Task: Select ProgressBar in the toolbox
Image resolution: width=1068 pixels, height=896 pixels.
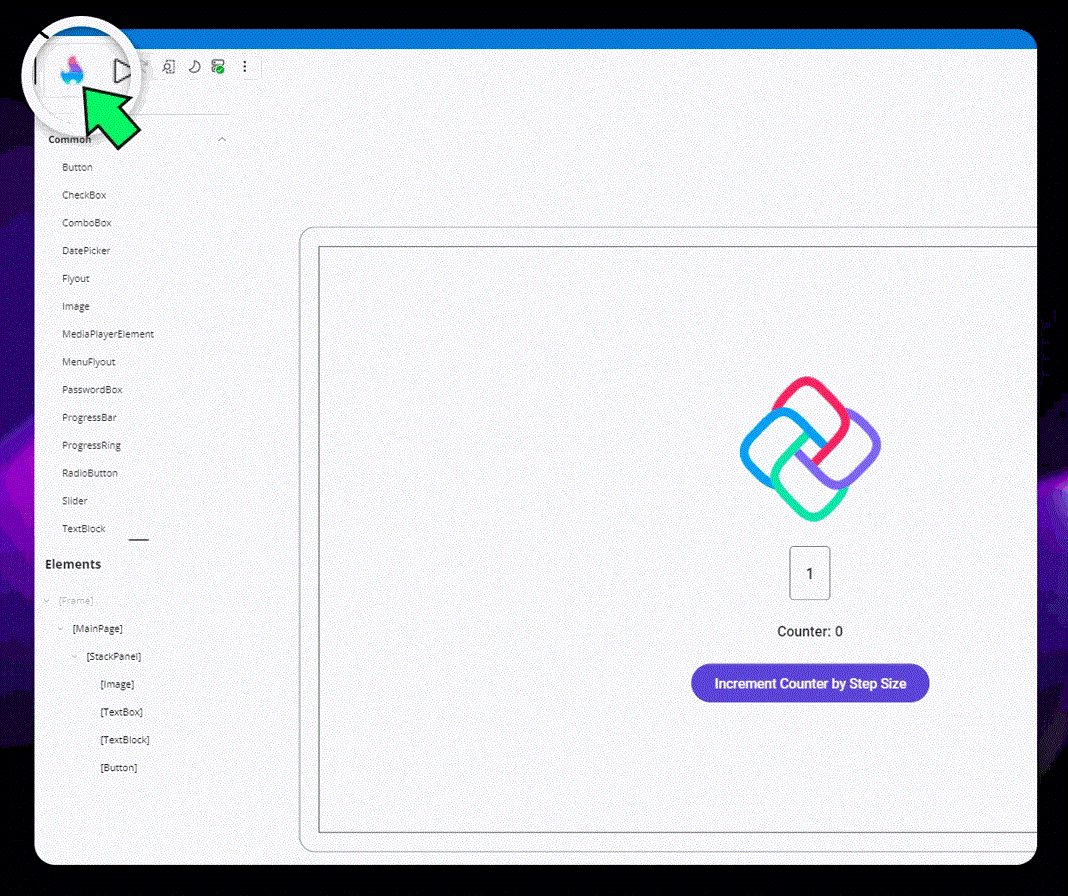Action: click(89, 418)
